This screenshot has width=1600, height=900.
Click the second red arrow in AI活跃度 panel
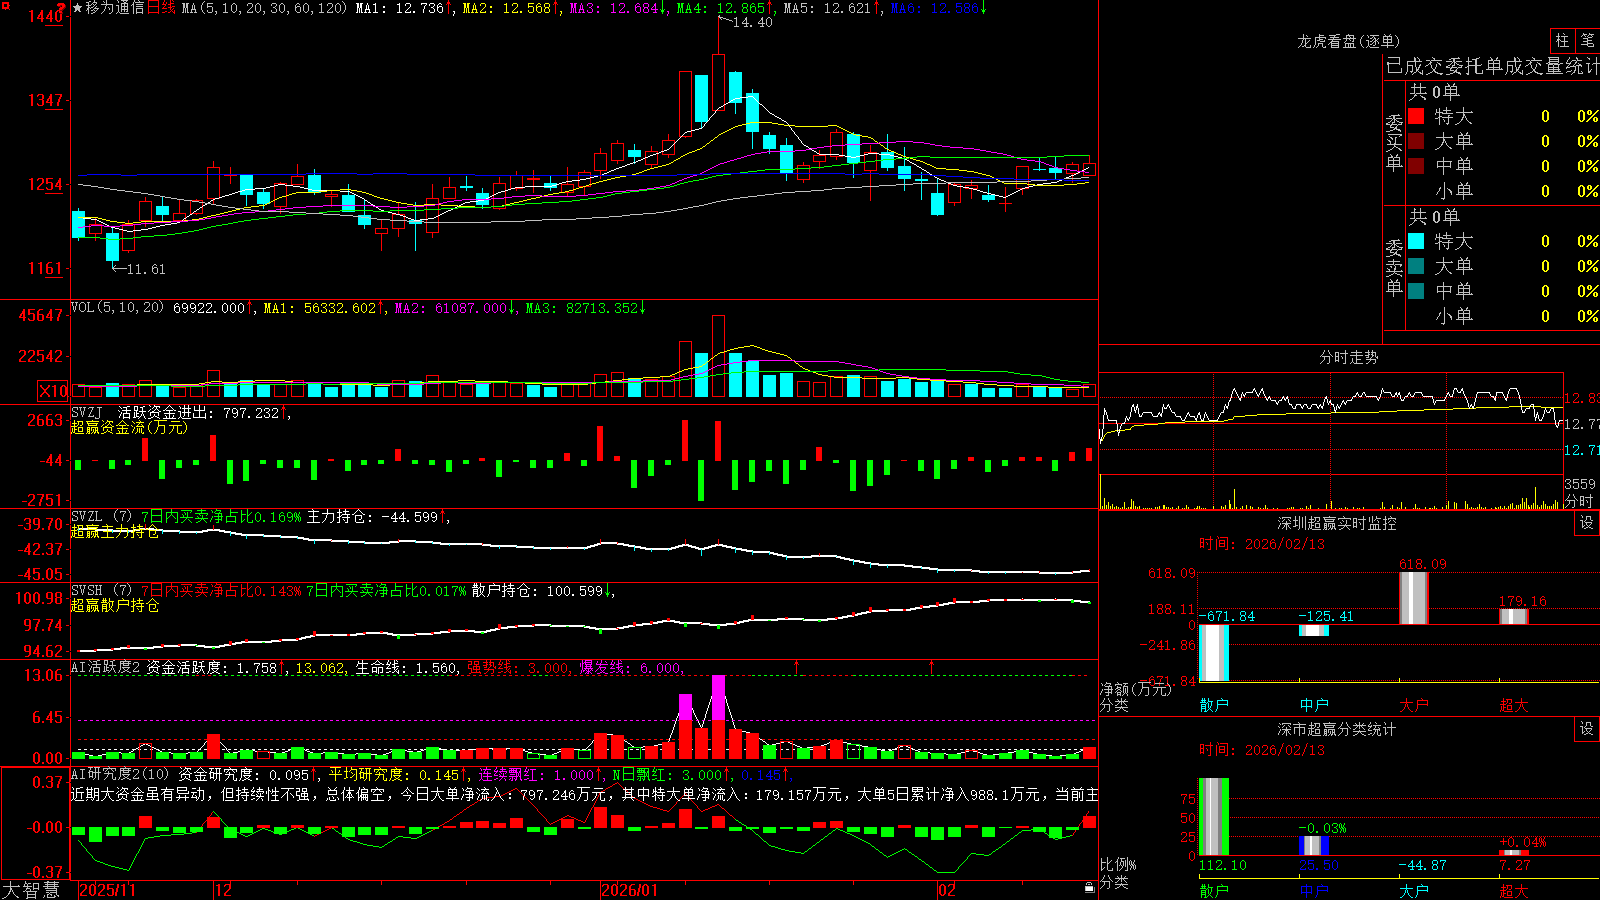tap(932, 666)
